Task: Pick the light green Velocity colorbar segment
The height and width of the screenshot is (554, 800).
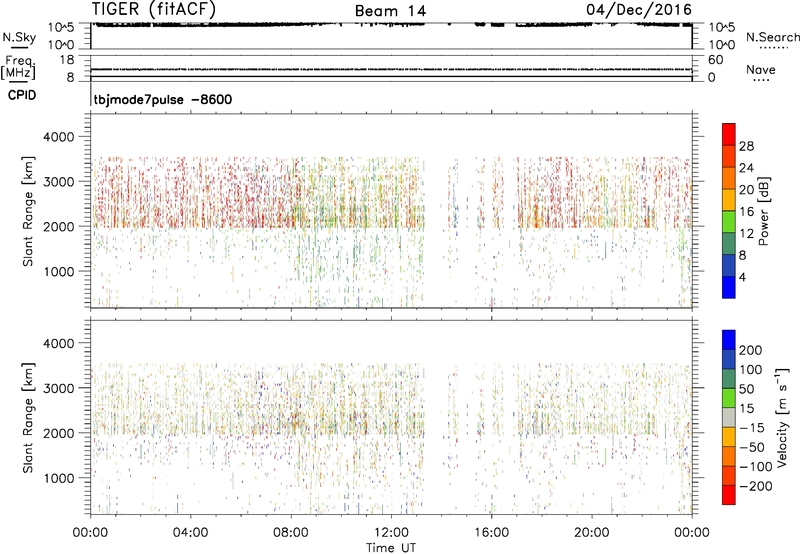Action: [x=729, y=398]
